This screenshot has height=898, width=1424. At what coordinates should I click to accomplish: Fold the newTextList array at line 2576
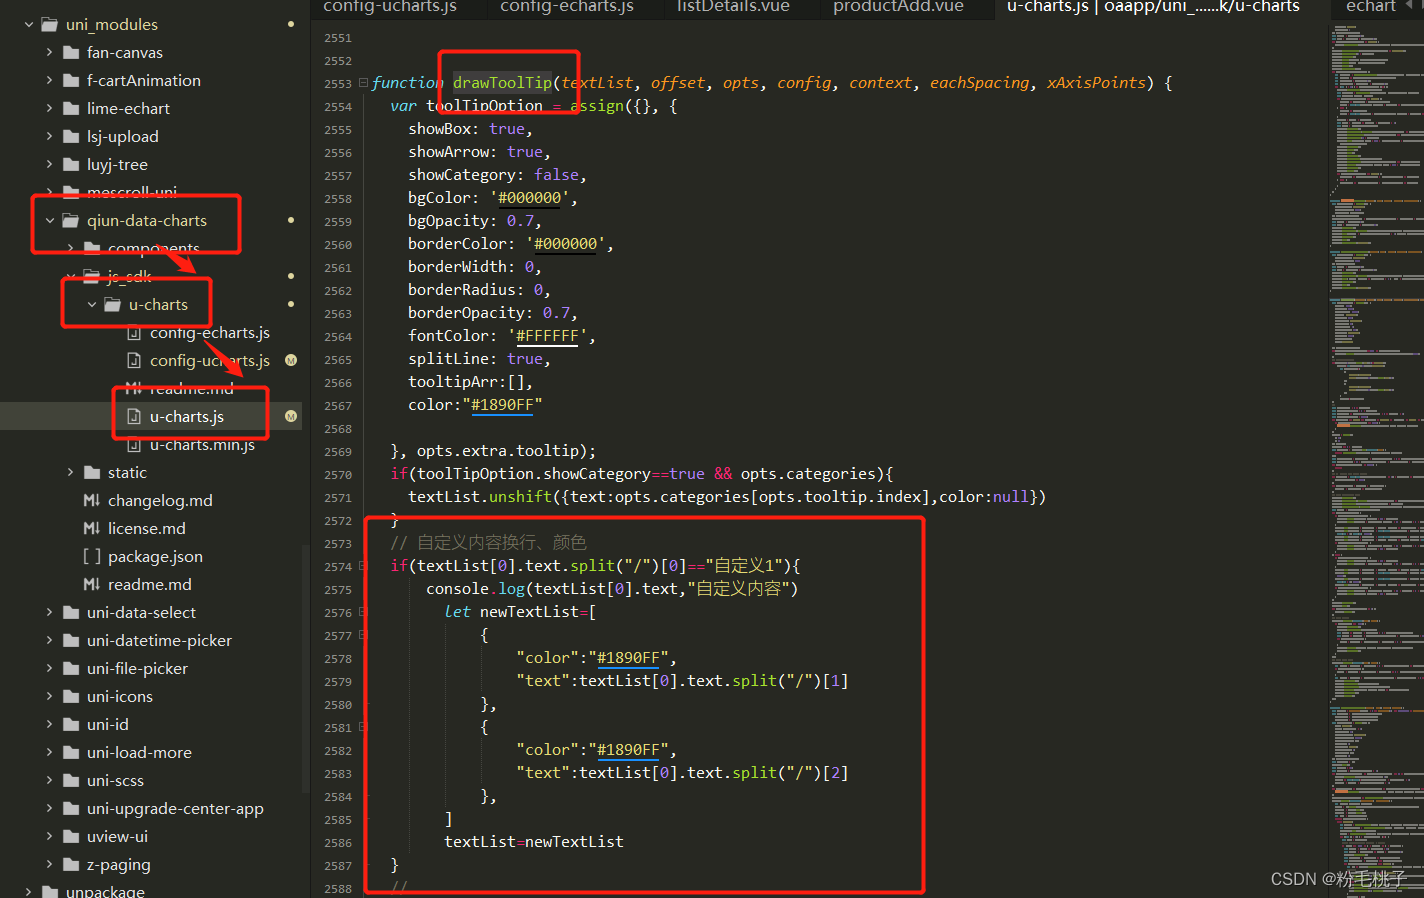[363, 612]
